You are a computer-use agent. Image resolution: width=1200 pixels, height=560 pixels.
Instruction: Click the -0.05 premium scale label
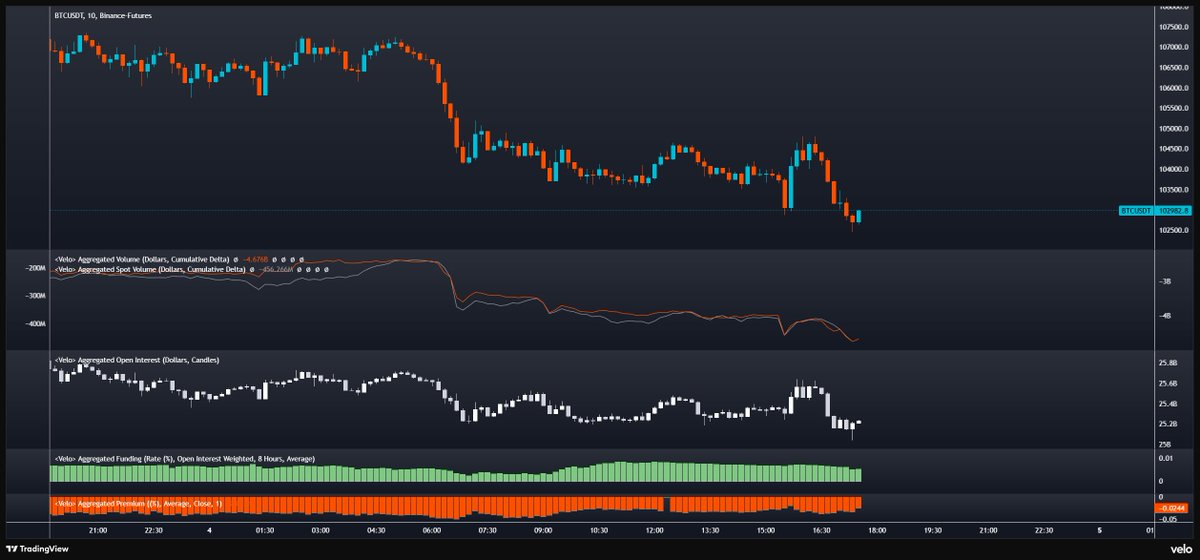click(x=1168, y=521)
